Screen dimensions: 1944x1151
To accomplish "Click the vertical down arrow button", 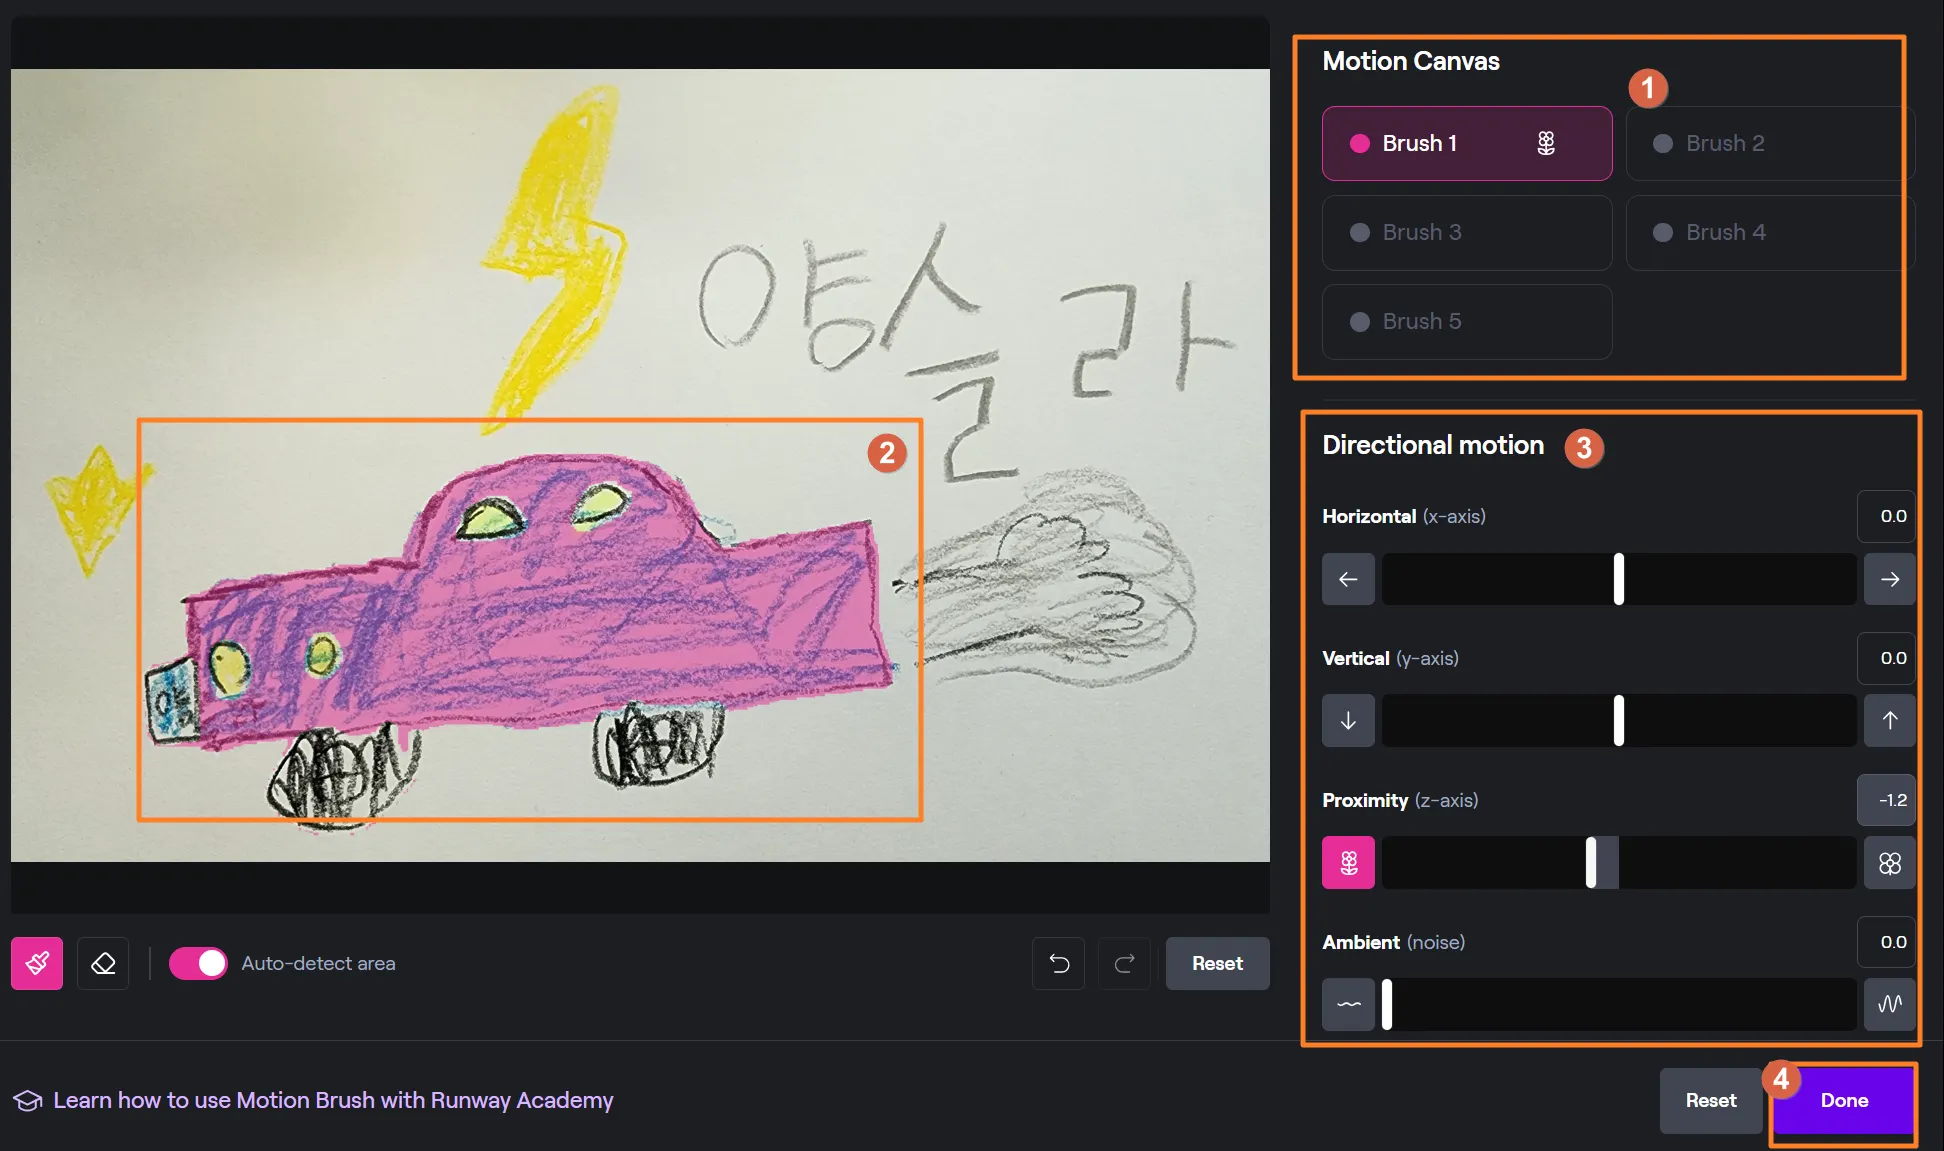I will [x=1348, y=720].
